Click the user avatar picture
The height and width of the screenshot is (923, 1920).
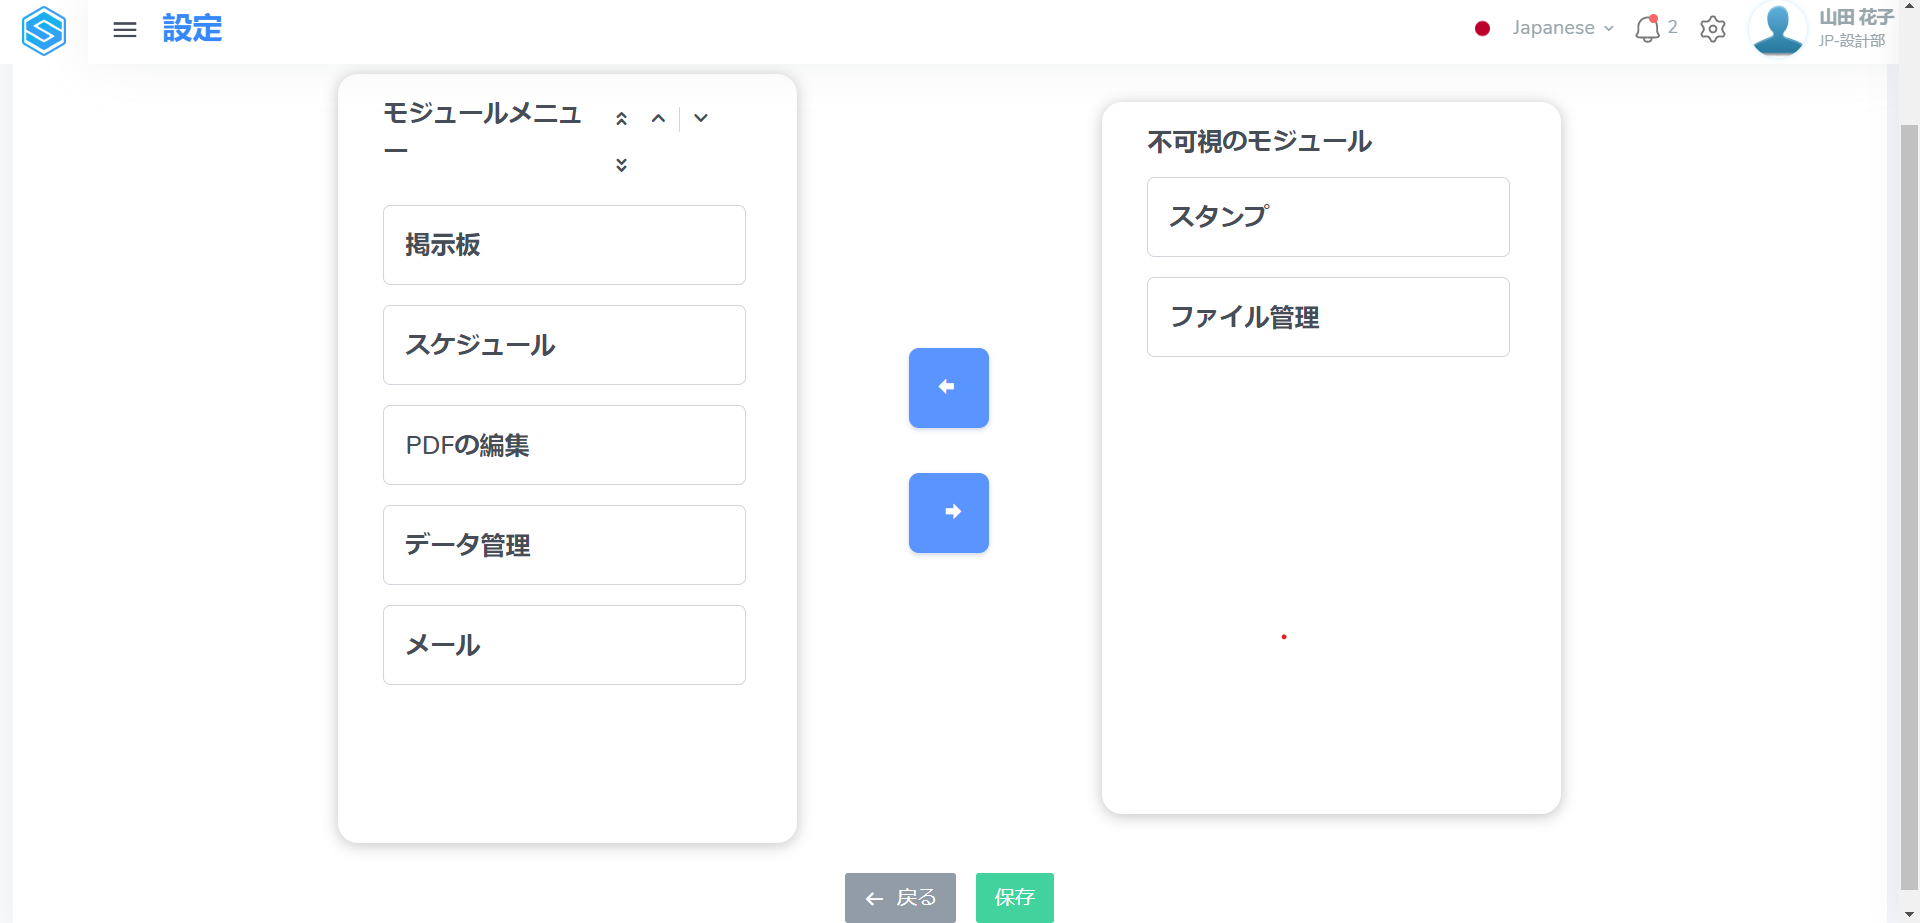(1777, 29)
